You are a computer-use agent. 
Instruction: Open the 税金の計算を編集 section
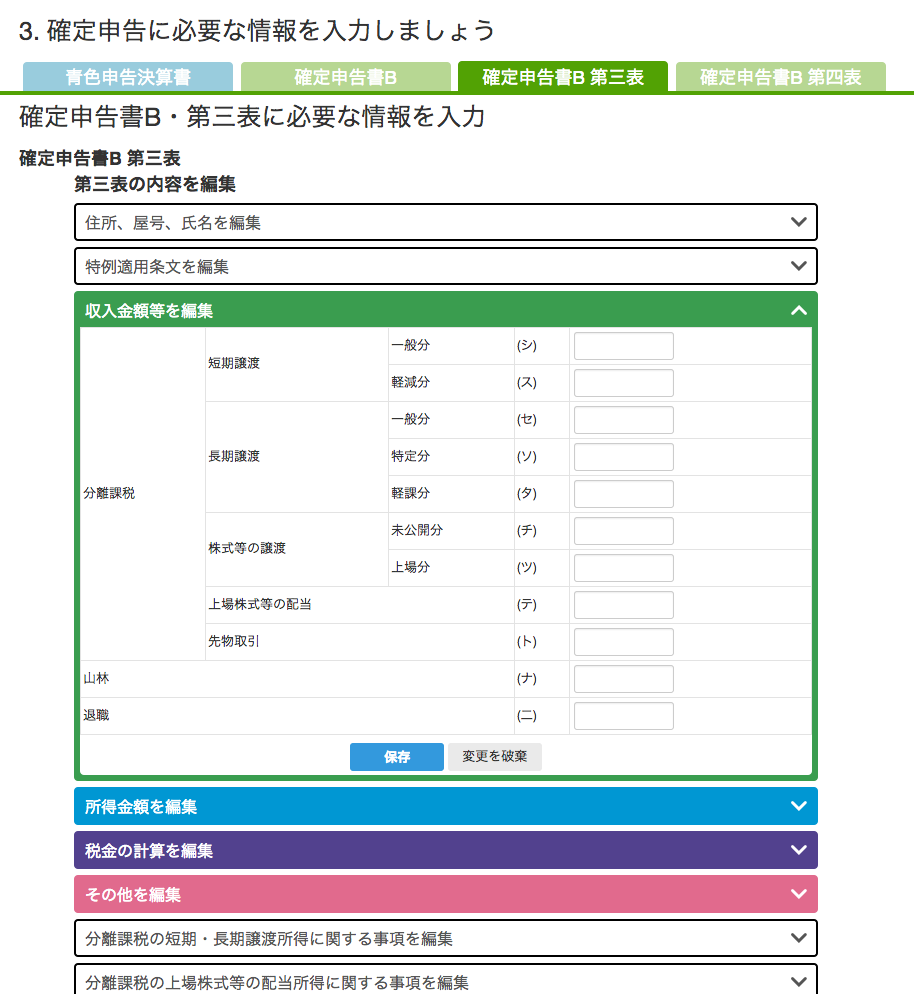[445, 850]
